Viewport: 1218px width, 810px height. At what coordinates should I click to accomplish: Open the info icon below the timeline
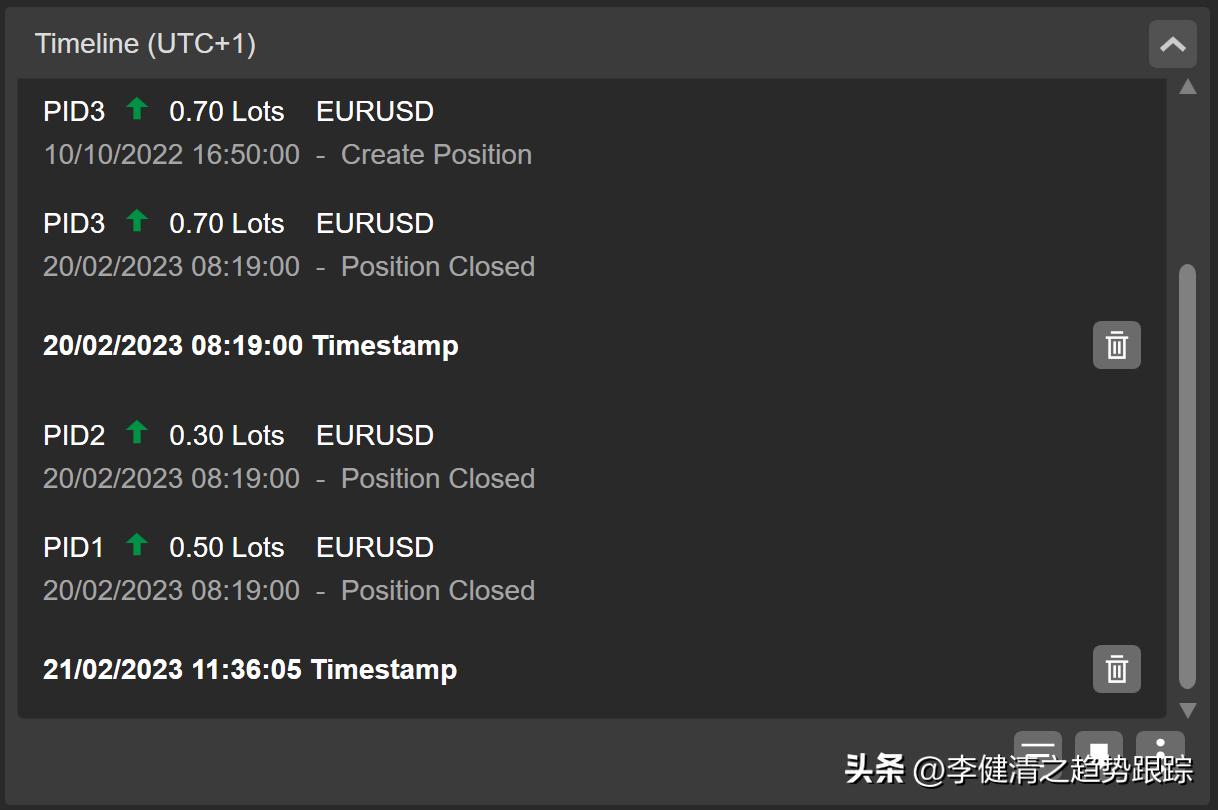tap(1160, 748)
